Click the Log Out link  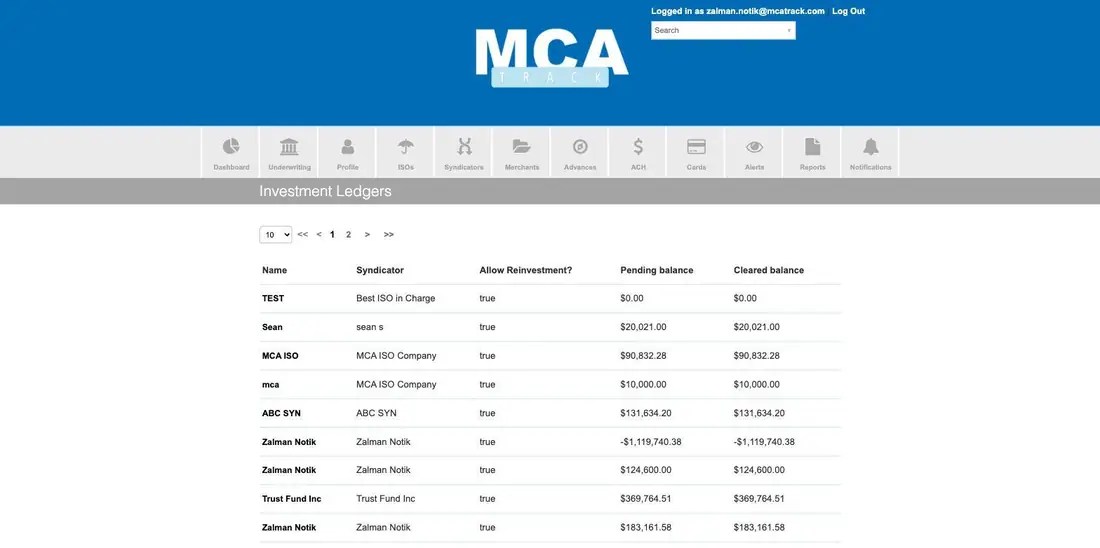tap(848, 11)
